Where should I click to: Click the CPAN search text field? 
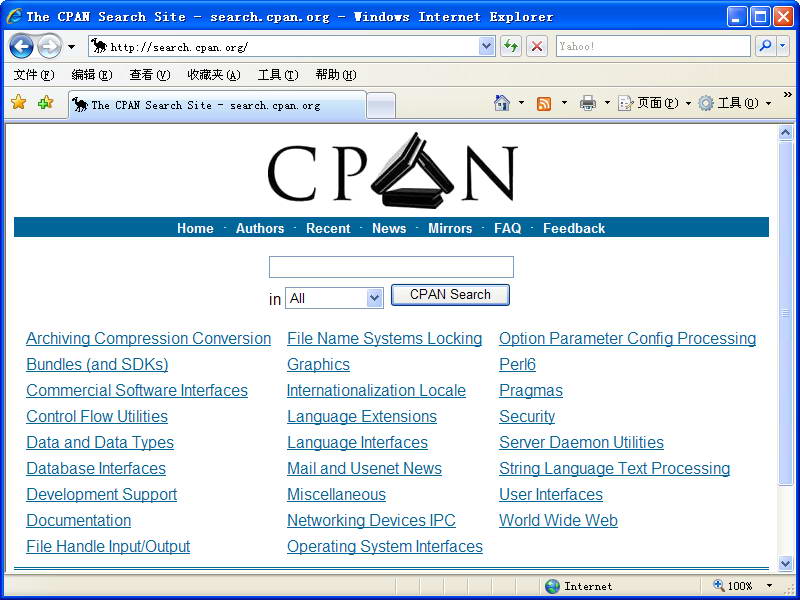(x=391, y=267)
